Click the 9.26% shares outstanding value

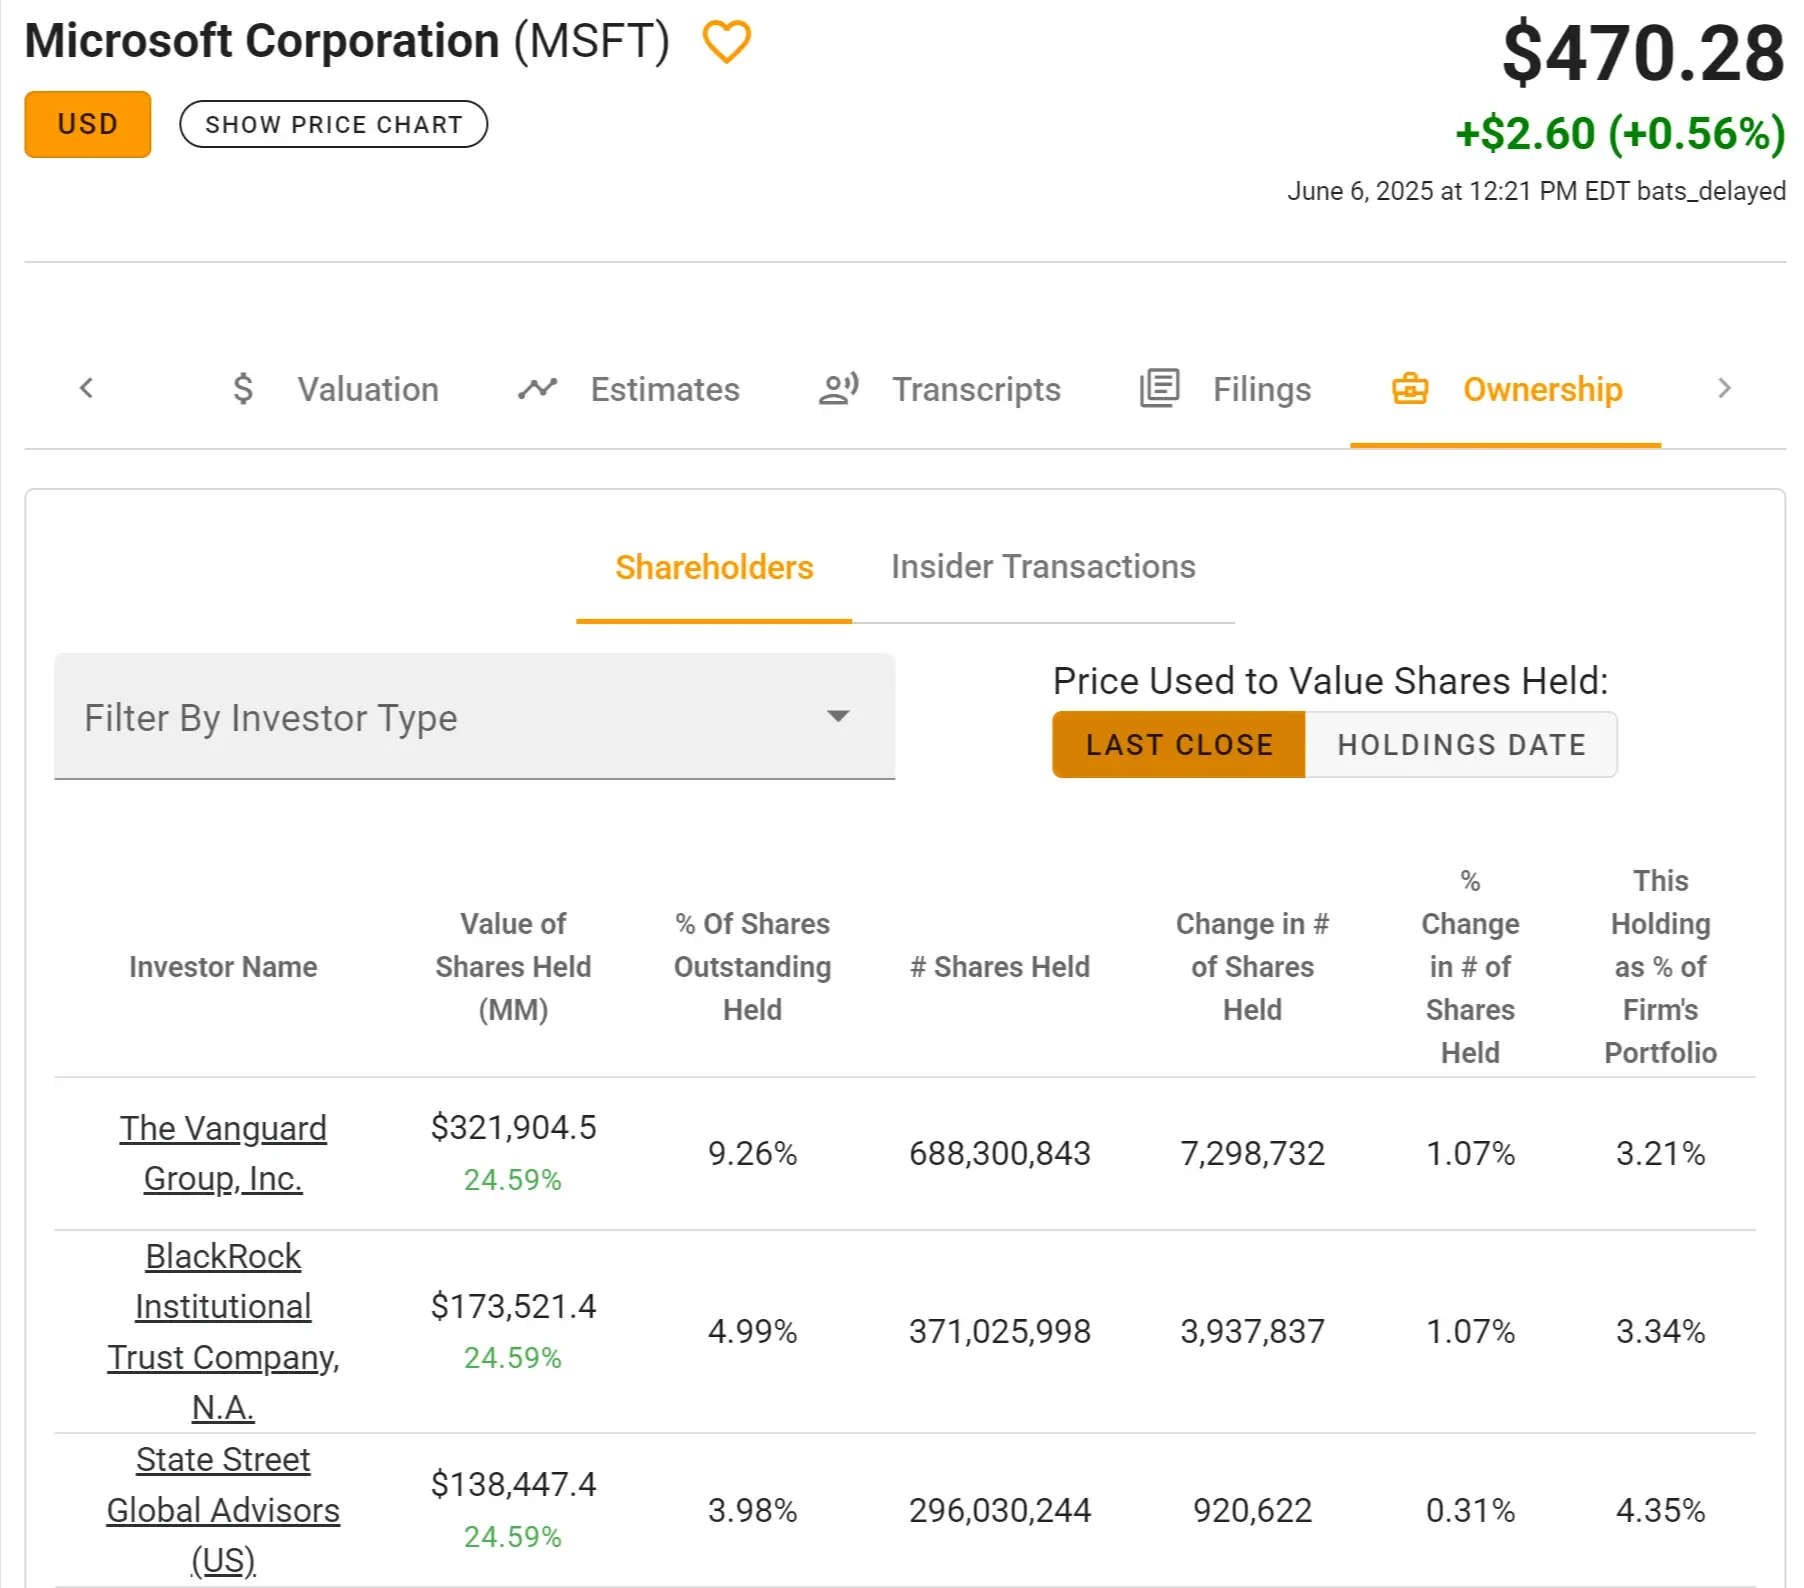752,1154
